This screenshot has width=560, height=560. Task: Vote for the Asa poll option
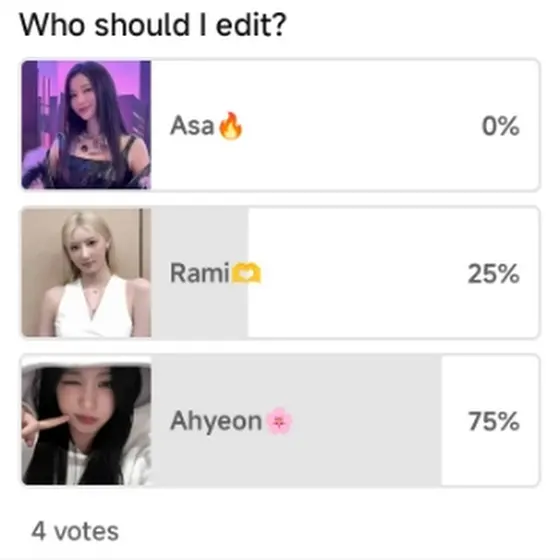click(x=280, y=125)
